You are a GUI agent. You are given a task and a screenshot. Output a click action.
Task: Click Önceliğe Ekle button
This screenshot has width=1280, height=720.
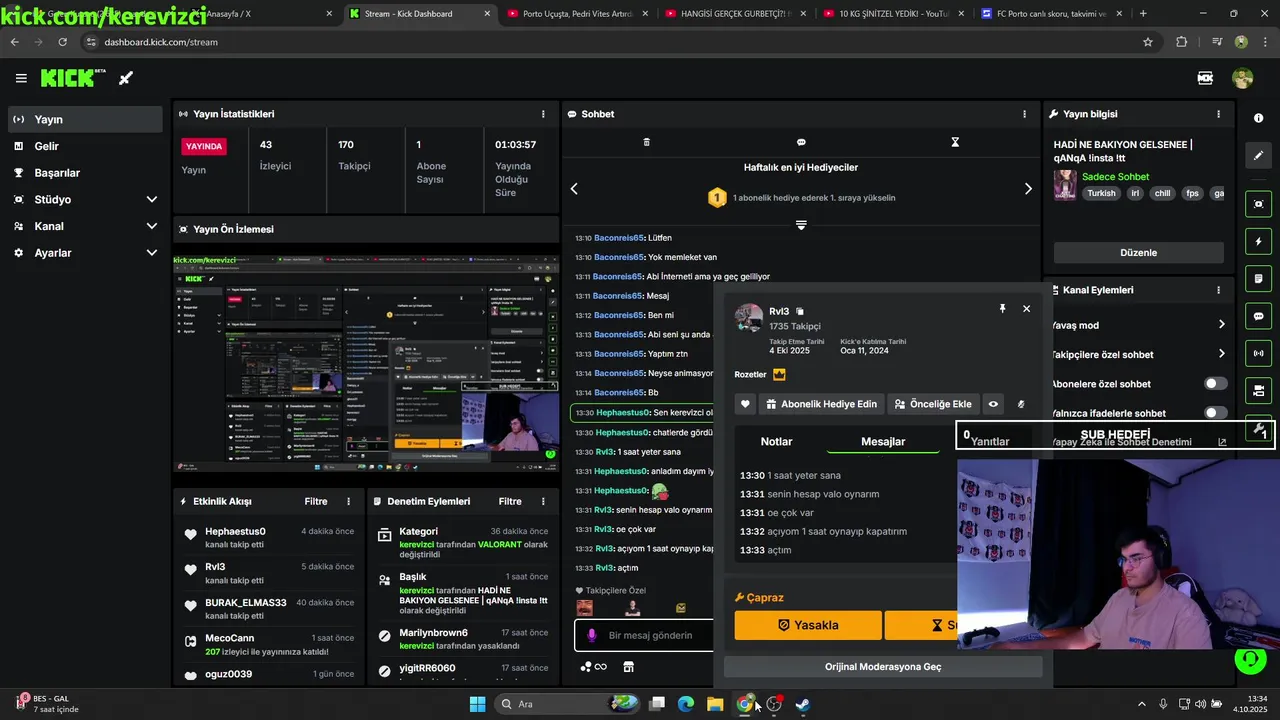[x=933, y=404]
